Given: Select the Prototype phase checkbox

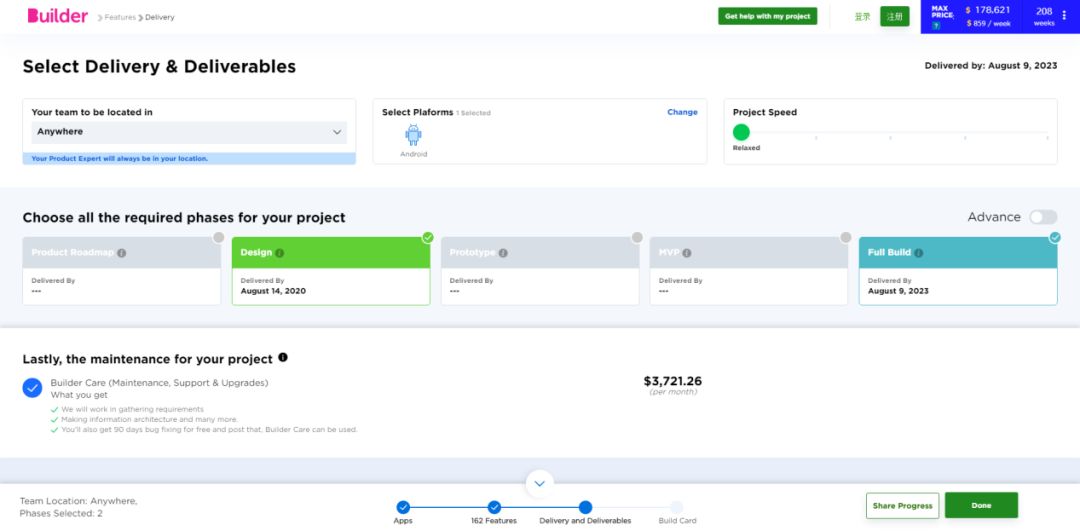Looking at the screenshot, I should click(x=637, y=238).
